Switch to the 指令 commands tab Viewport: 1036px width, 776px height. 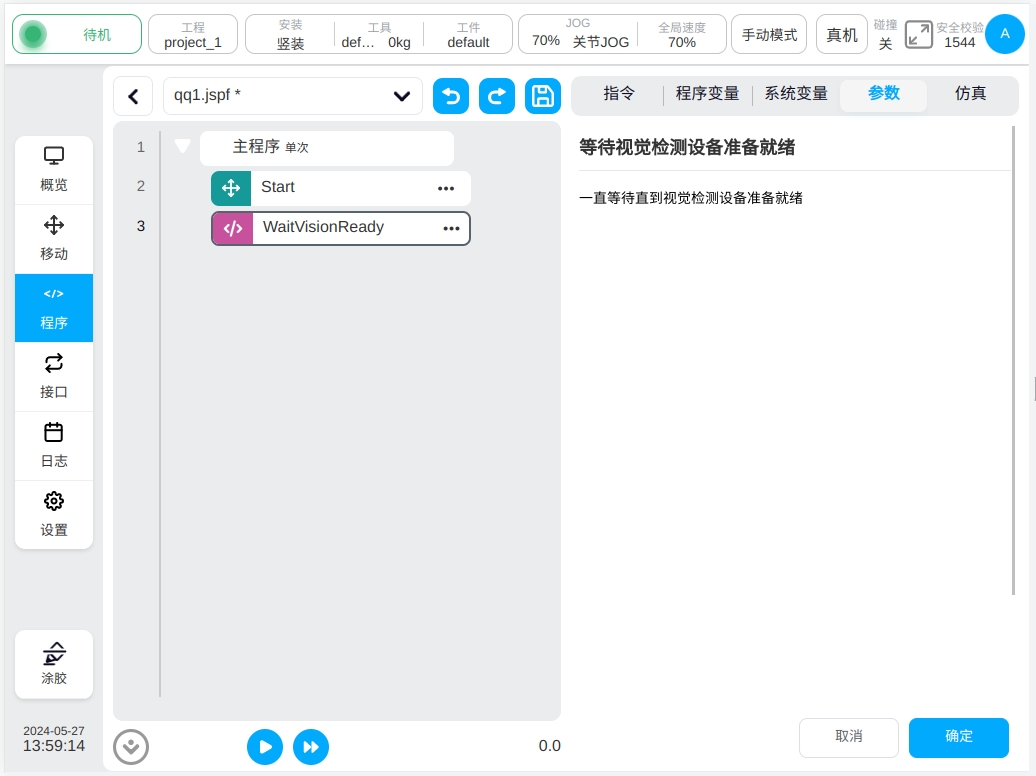(x=619, y=94)
